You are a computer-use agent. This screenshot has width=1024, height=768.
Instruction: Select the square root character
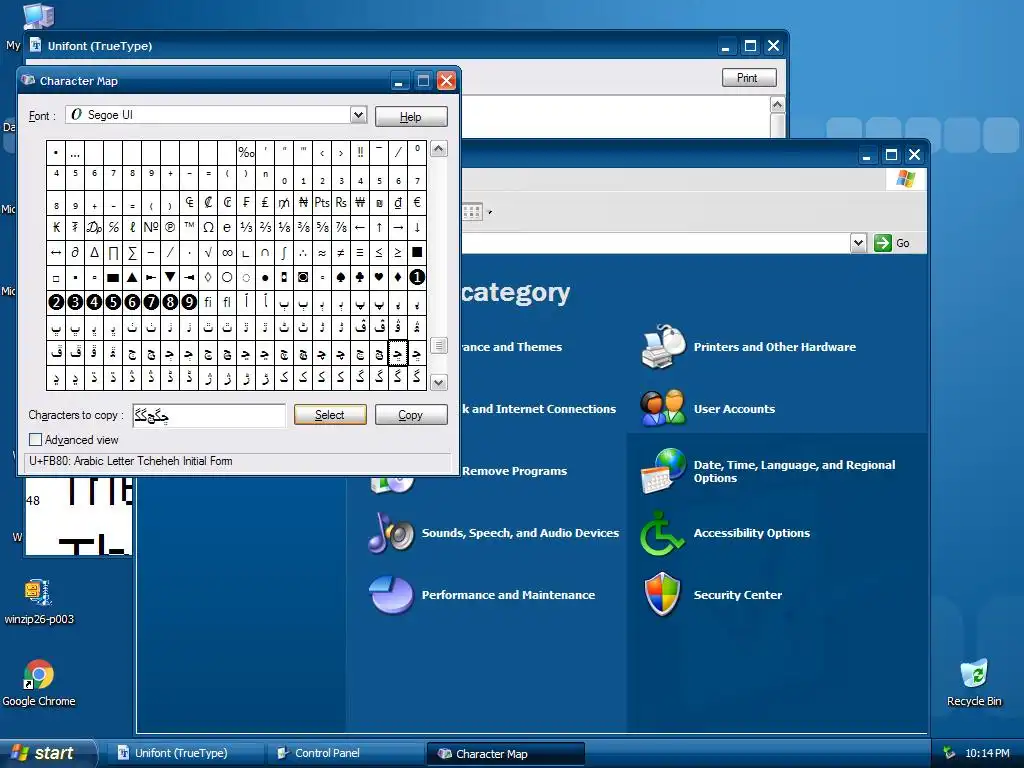(208, 252)
